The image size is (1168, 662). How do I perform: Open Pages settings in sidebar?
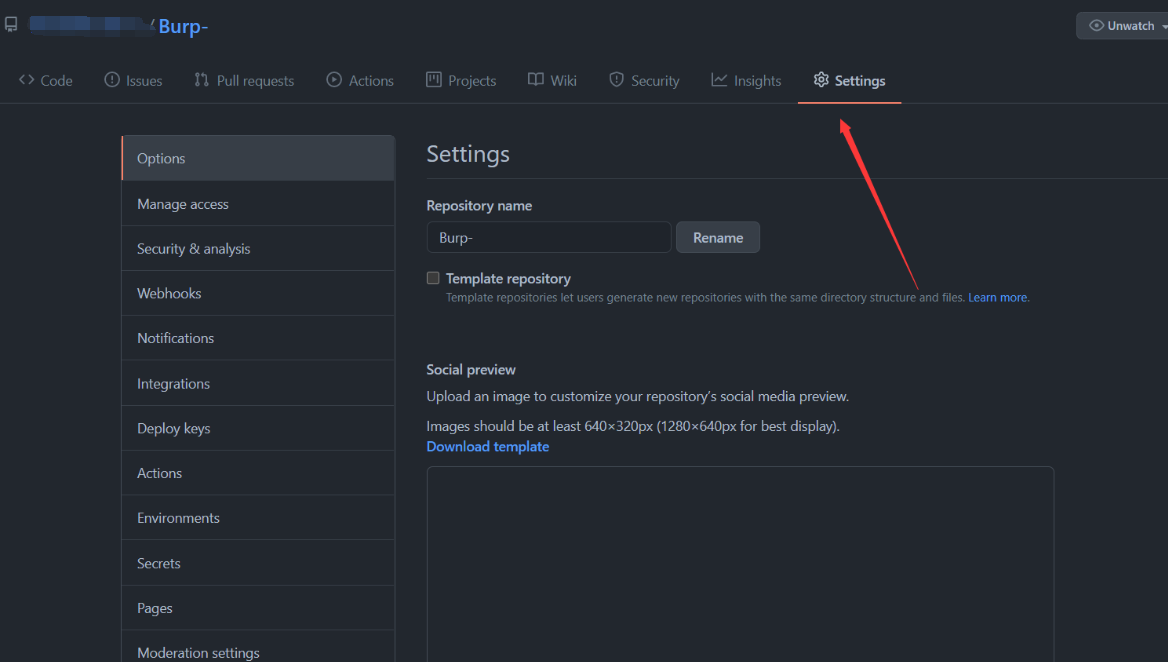258,608
